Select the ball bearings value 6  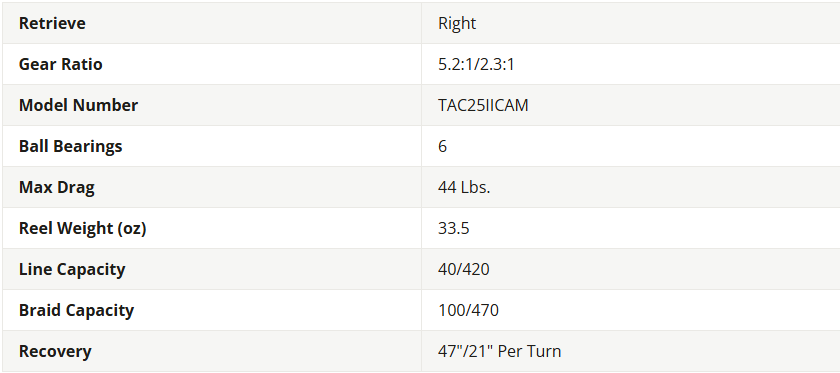(x=442, y=146)
